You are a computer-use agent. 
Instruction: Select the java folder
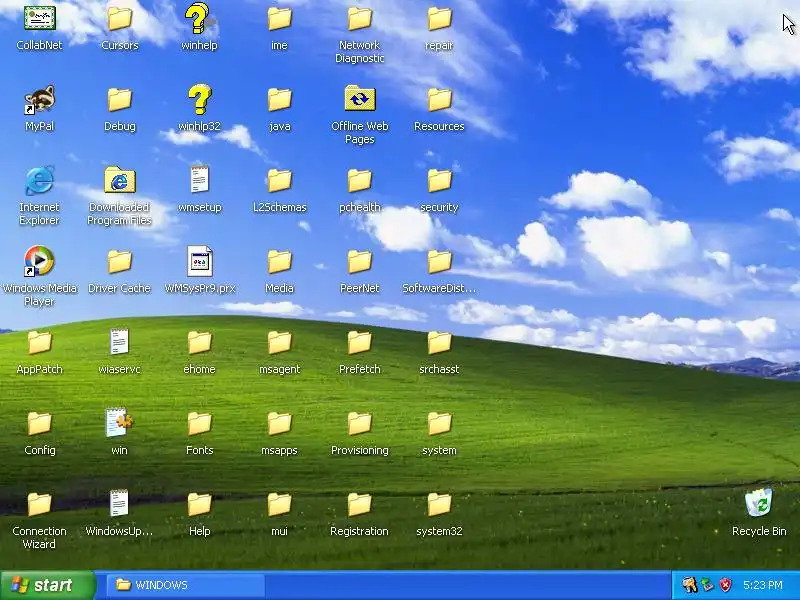click(x=280, y=99)
